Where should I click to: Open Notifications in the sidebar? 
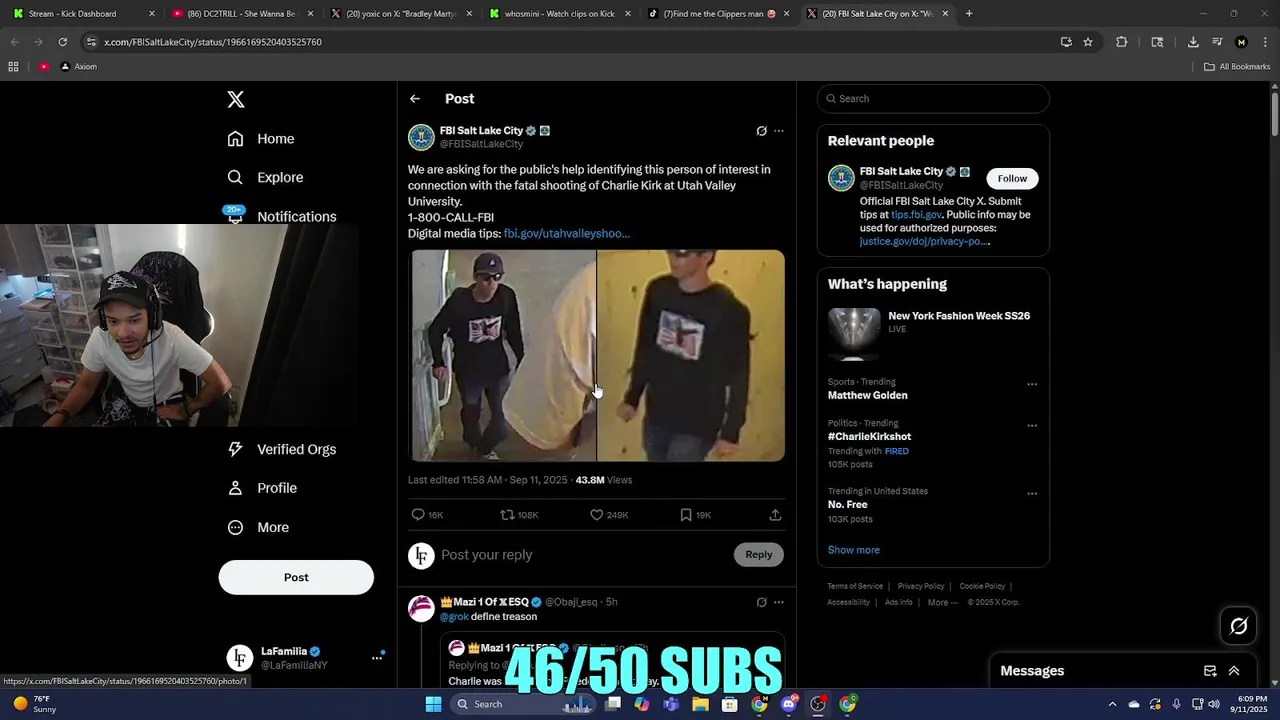click(281, 216)
